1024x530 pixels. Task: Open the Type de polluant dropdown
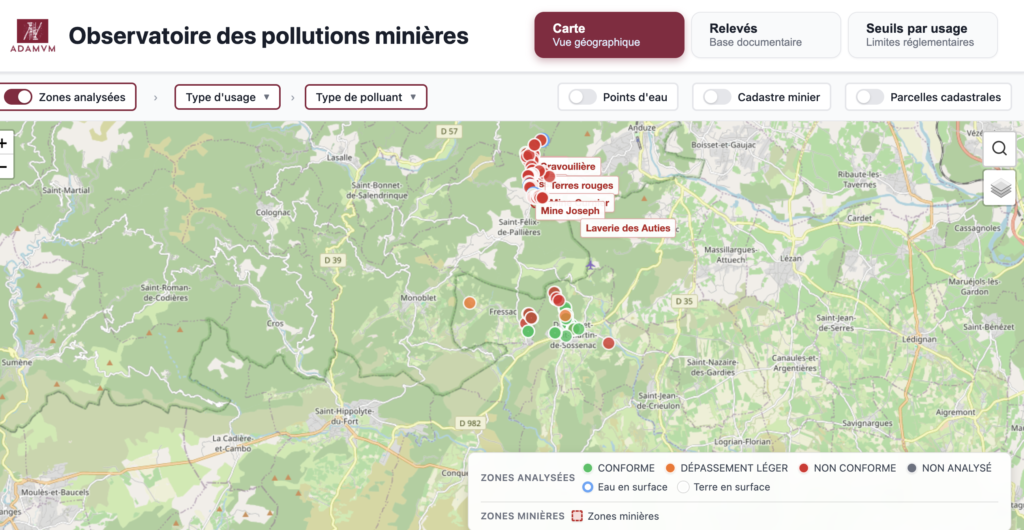click(365, 97)
